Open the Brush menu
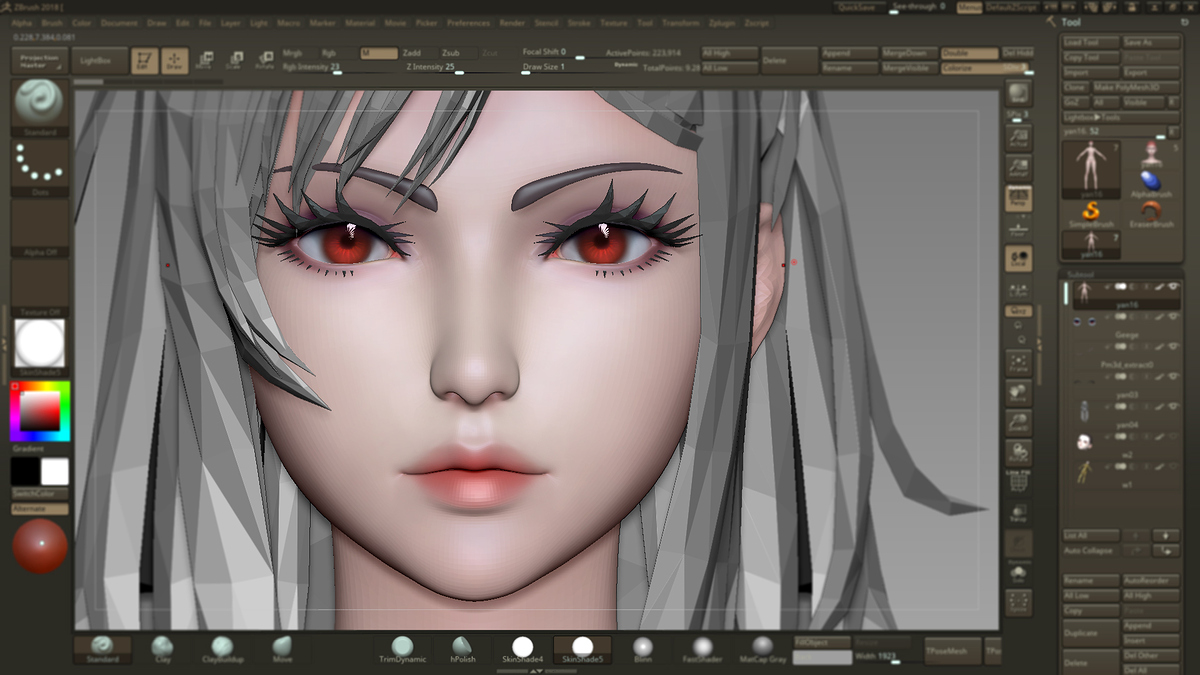The width and height of the screenshot is (1200, 675). tap(52, 22)
